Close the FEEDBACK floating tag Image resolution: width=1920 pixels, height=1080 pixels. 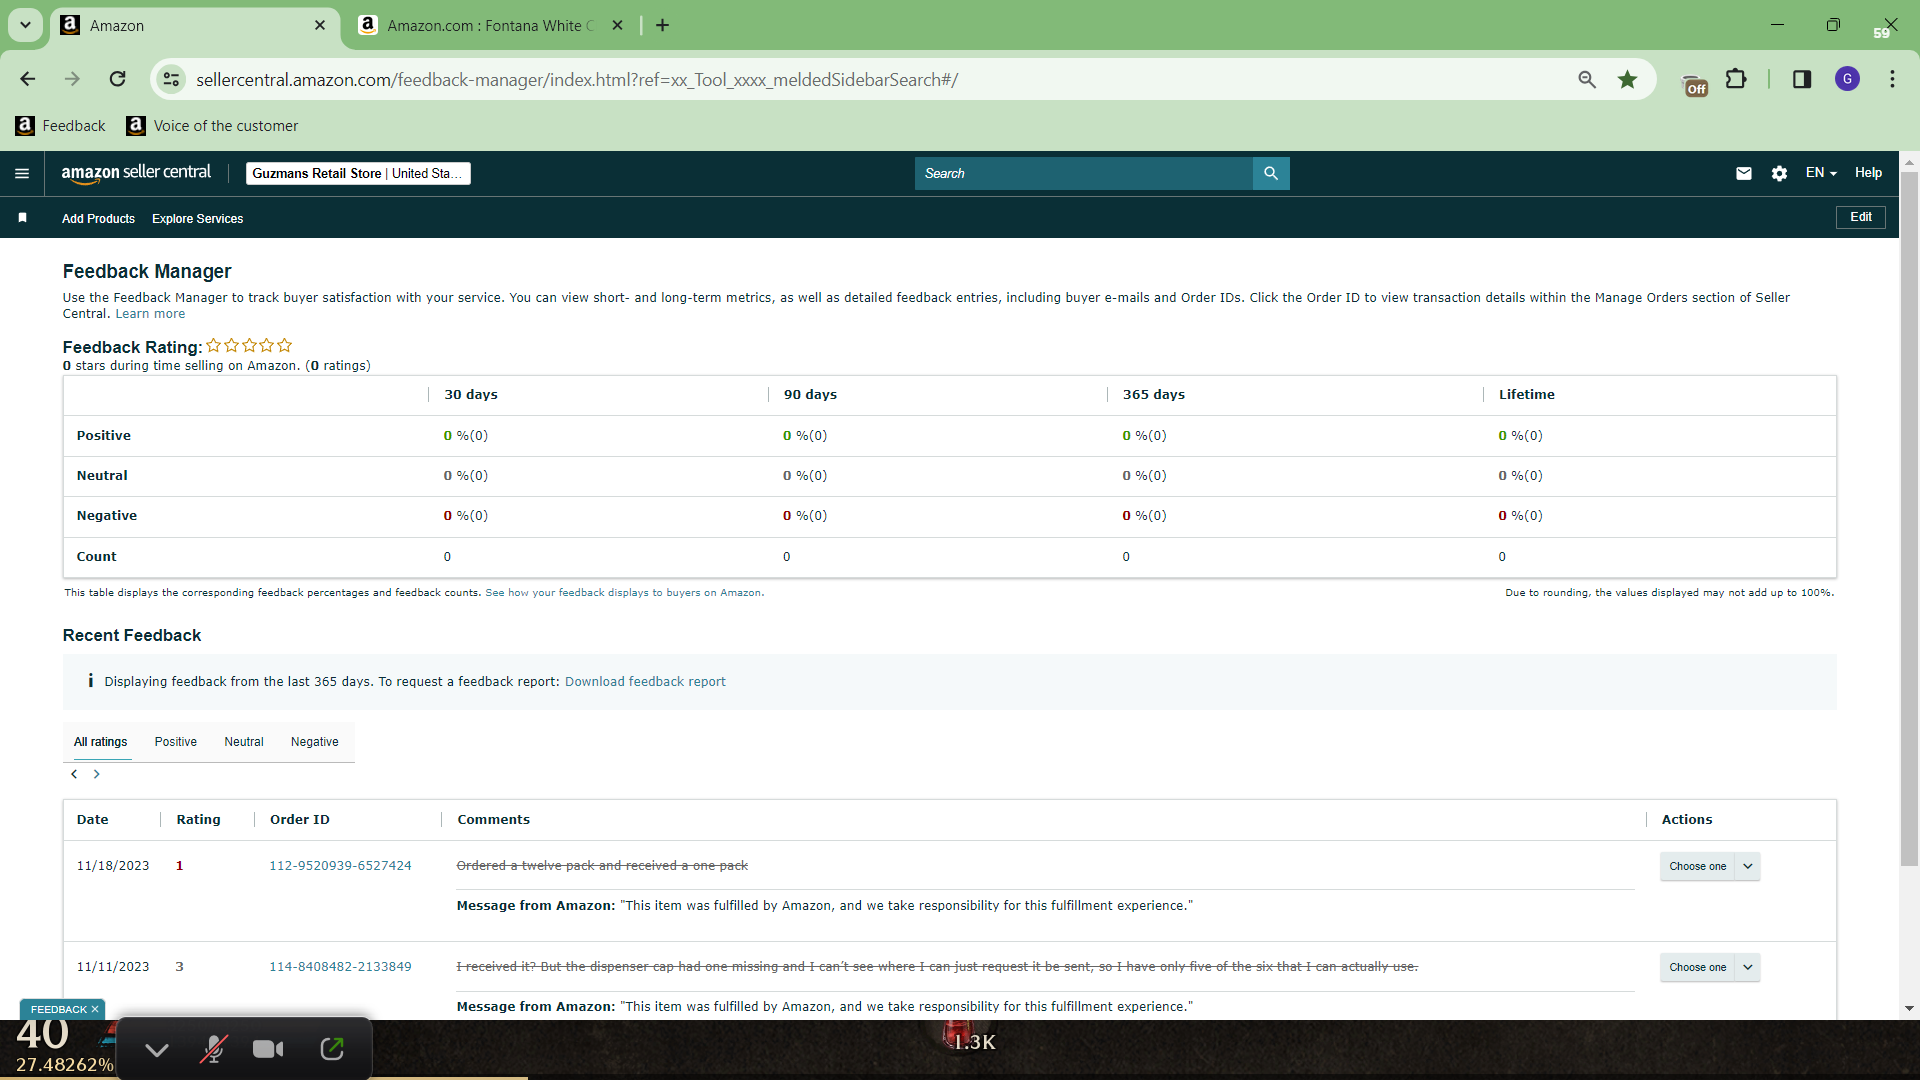pos(95,1010)
